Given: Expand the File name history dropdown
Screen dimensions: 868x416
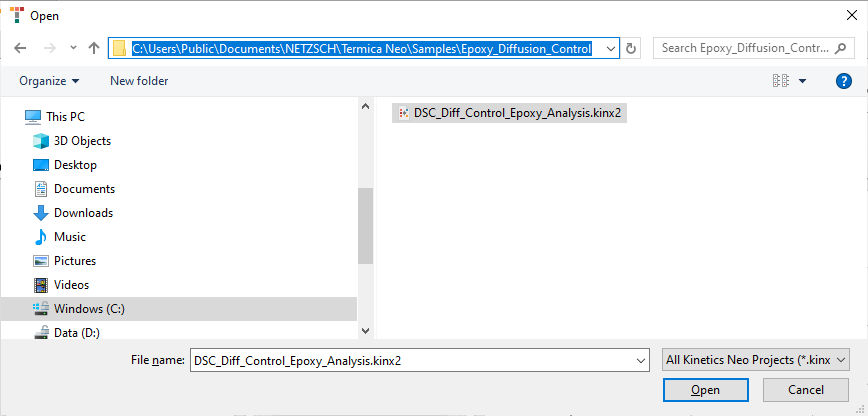Looking at the screenshot, I should coord(640,360).
